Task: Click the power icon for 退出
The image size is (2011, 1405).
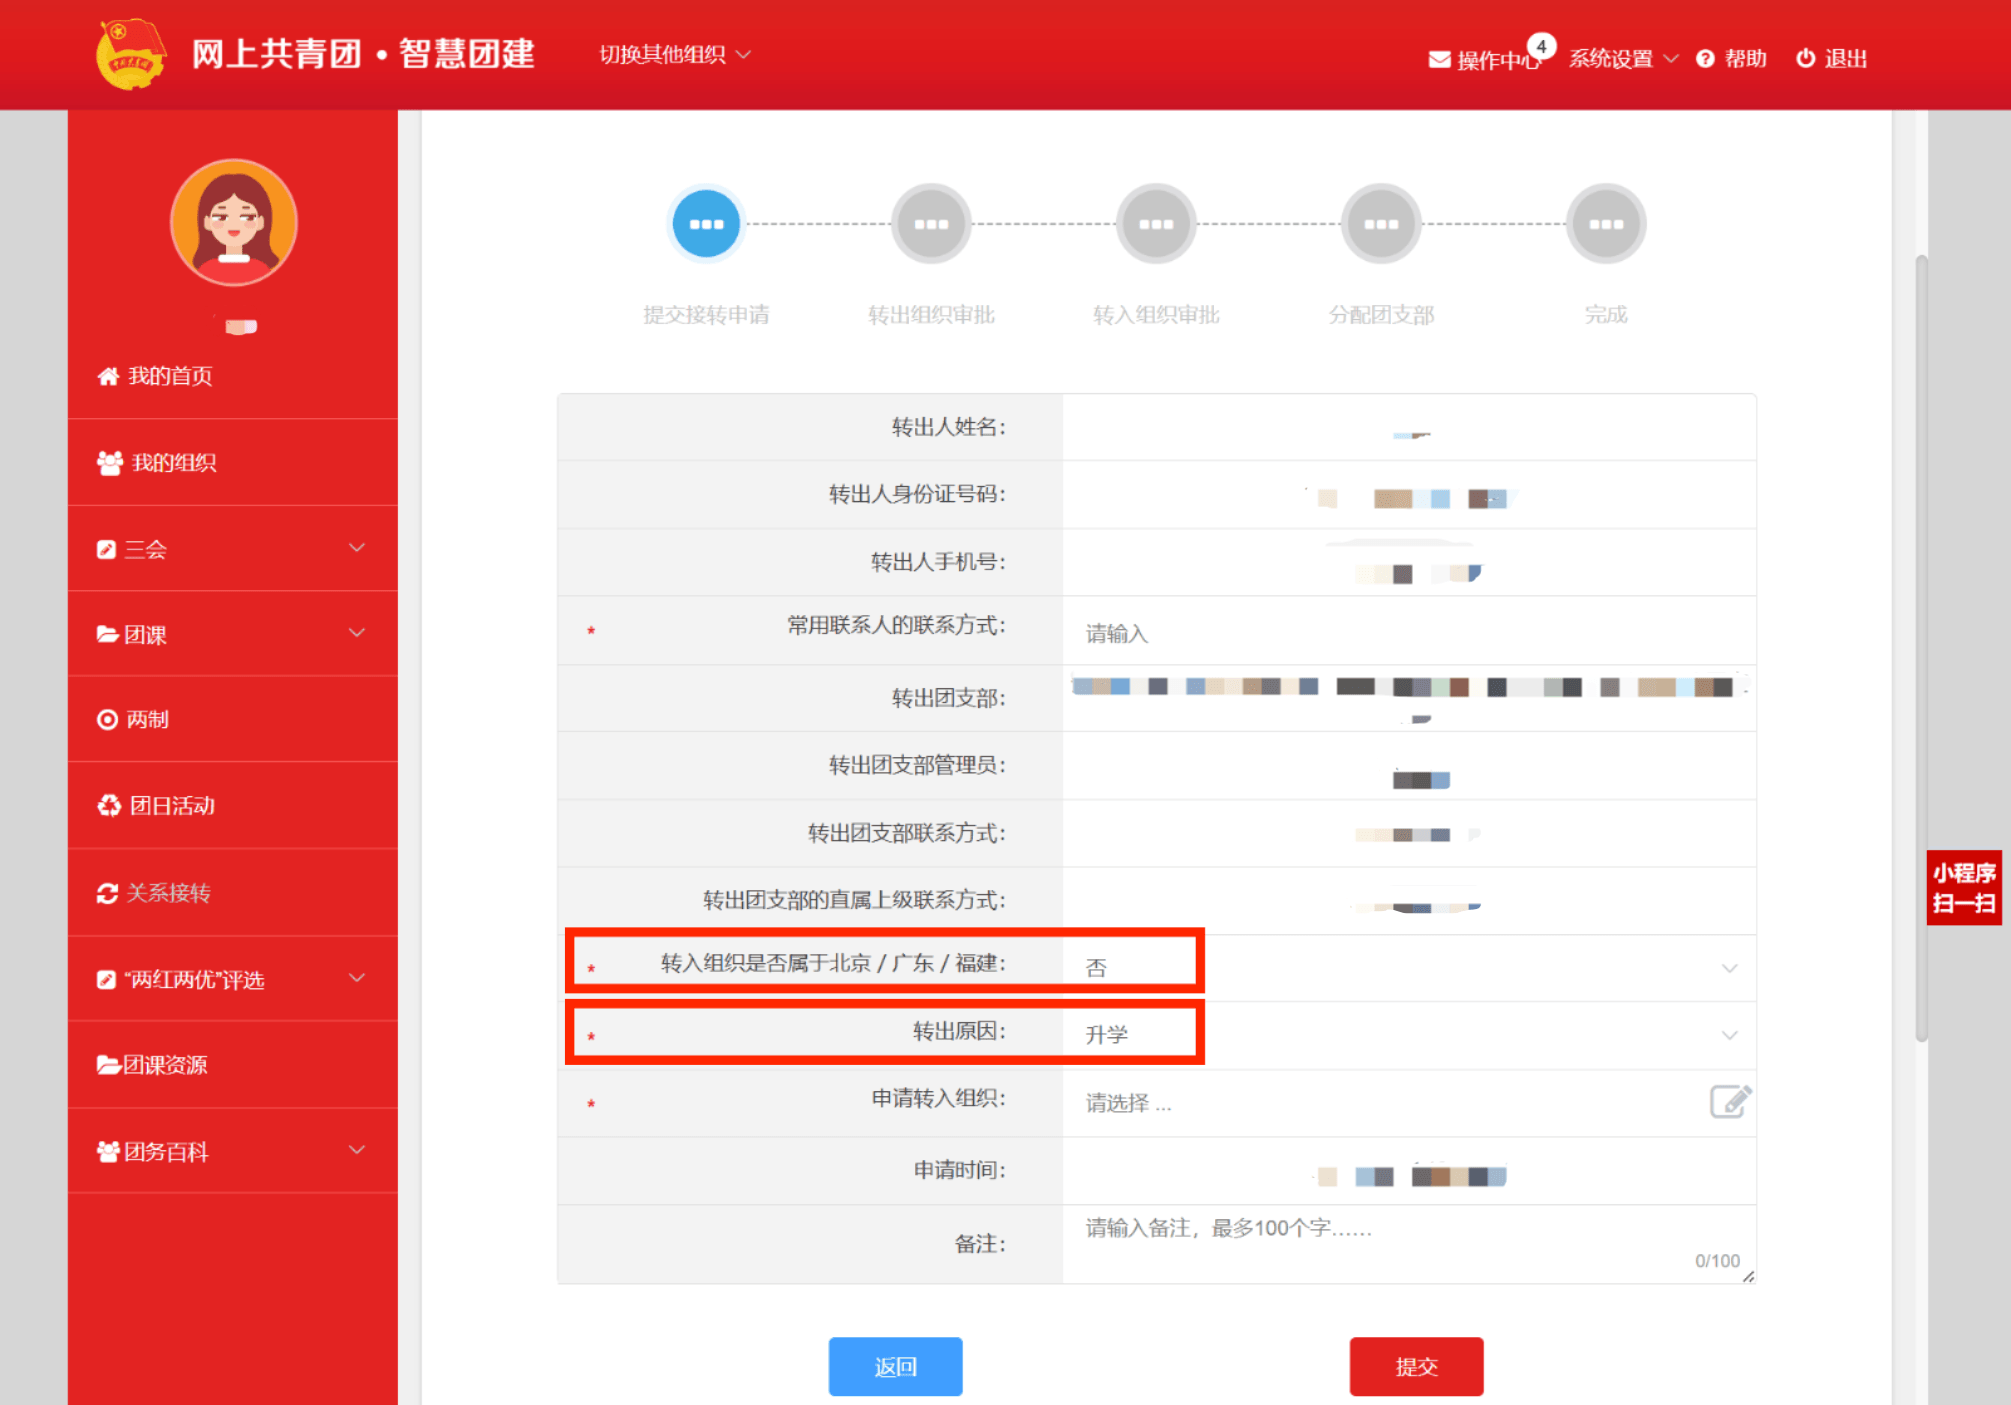Action: tap(1805, 58)
